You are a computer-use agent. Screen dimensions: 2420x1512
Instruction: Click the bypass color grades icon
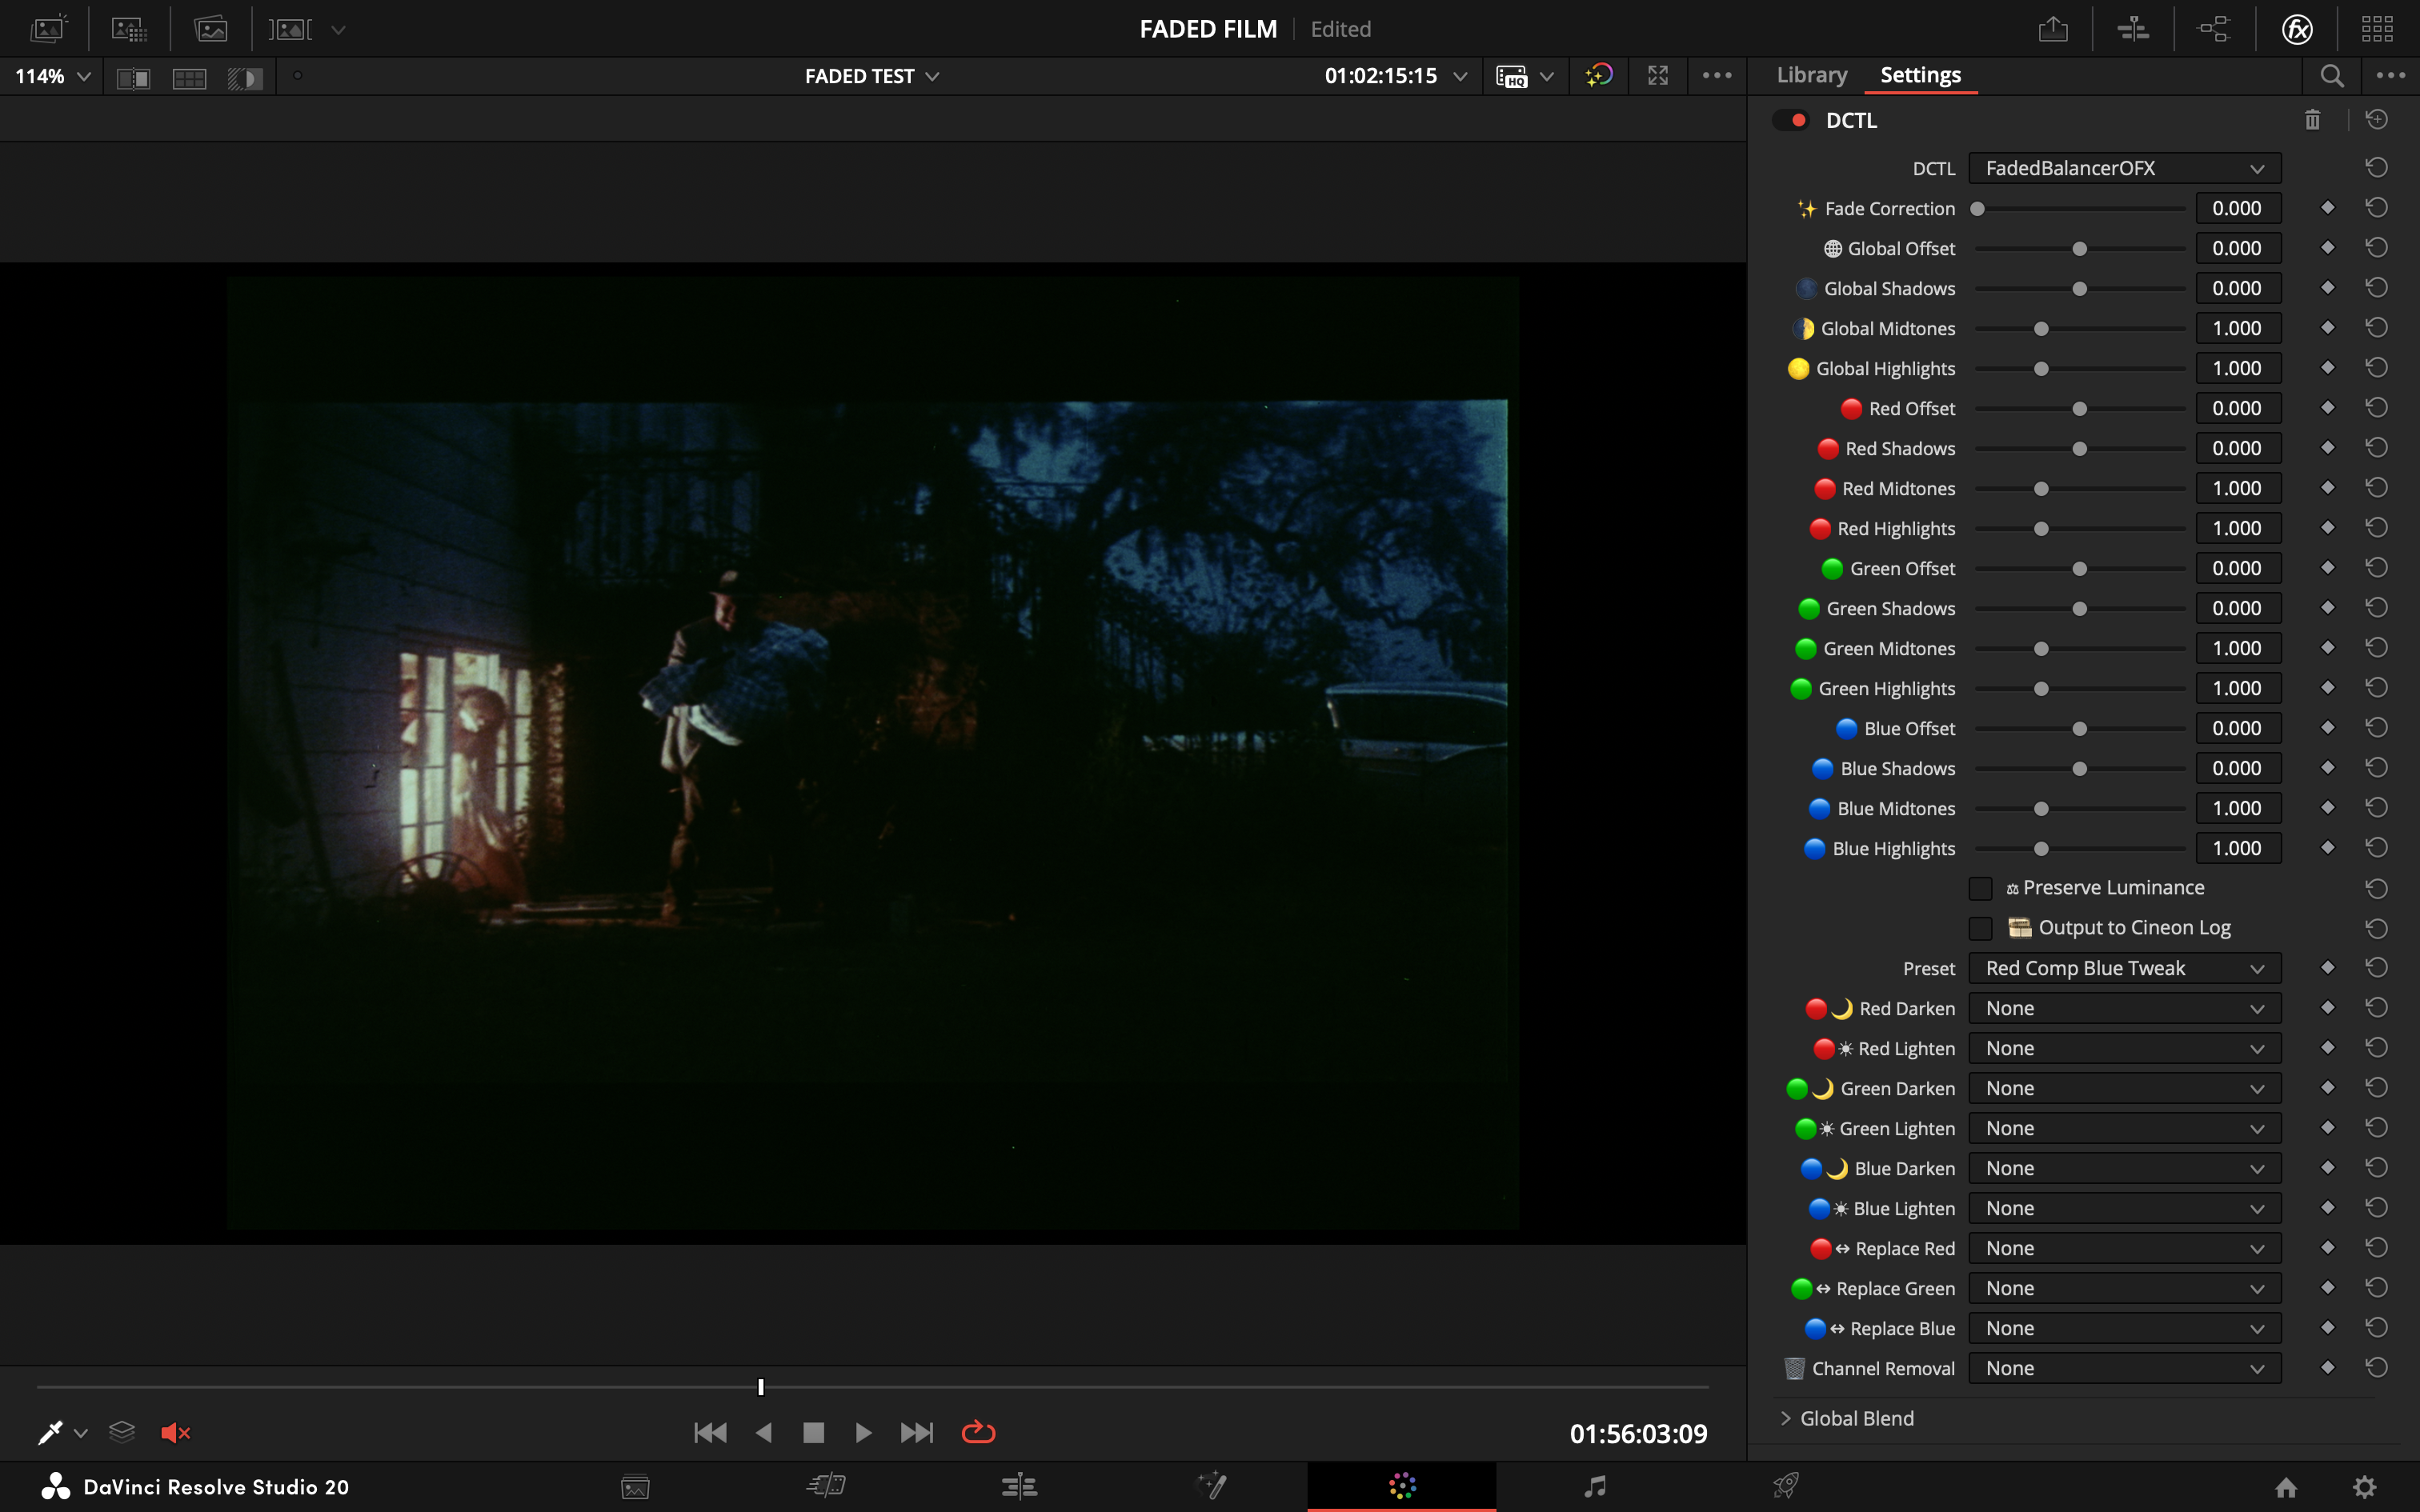coord(1599,75)
